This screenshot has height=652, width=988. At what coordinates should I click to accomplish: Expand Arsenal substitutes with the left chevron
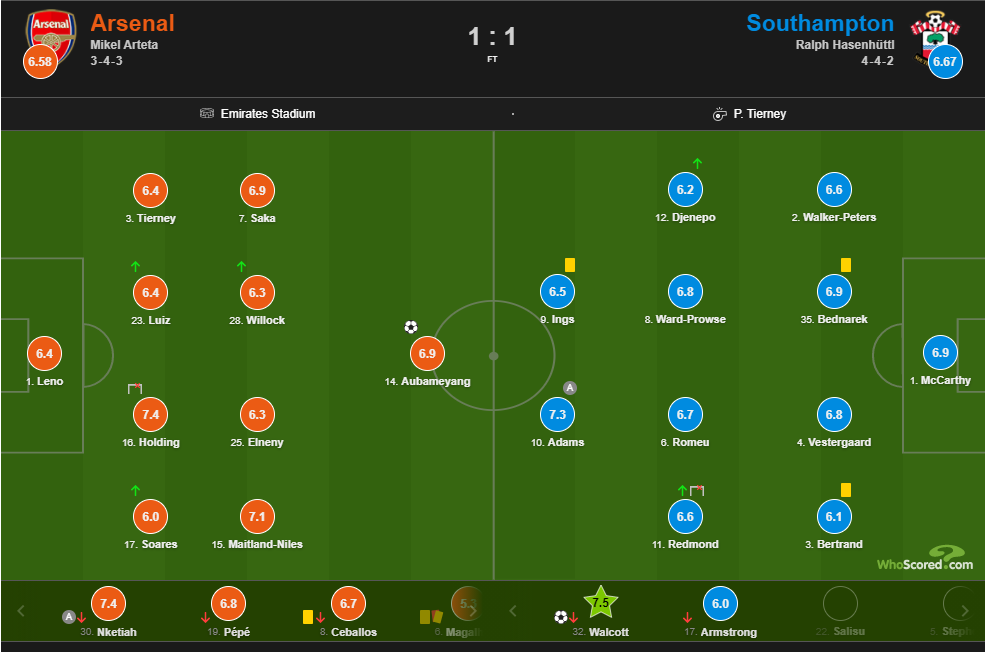coord(21,610)
